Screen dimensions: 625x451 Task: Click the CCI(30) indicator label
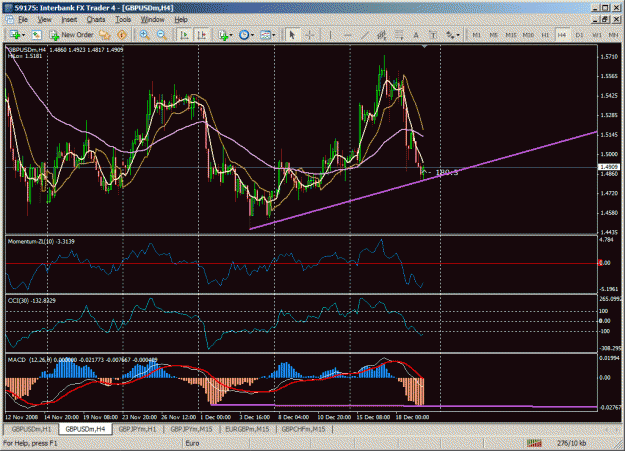point(32,300)
